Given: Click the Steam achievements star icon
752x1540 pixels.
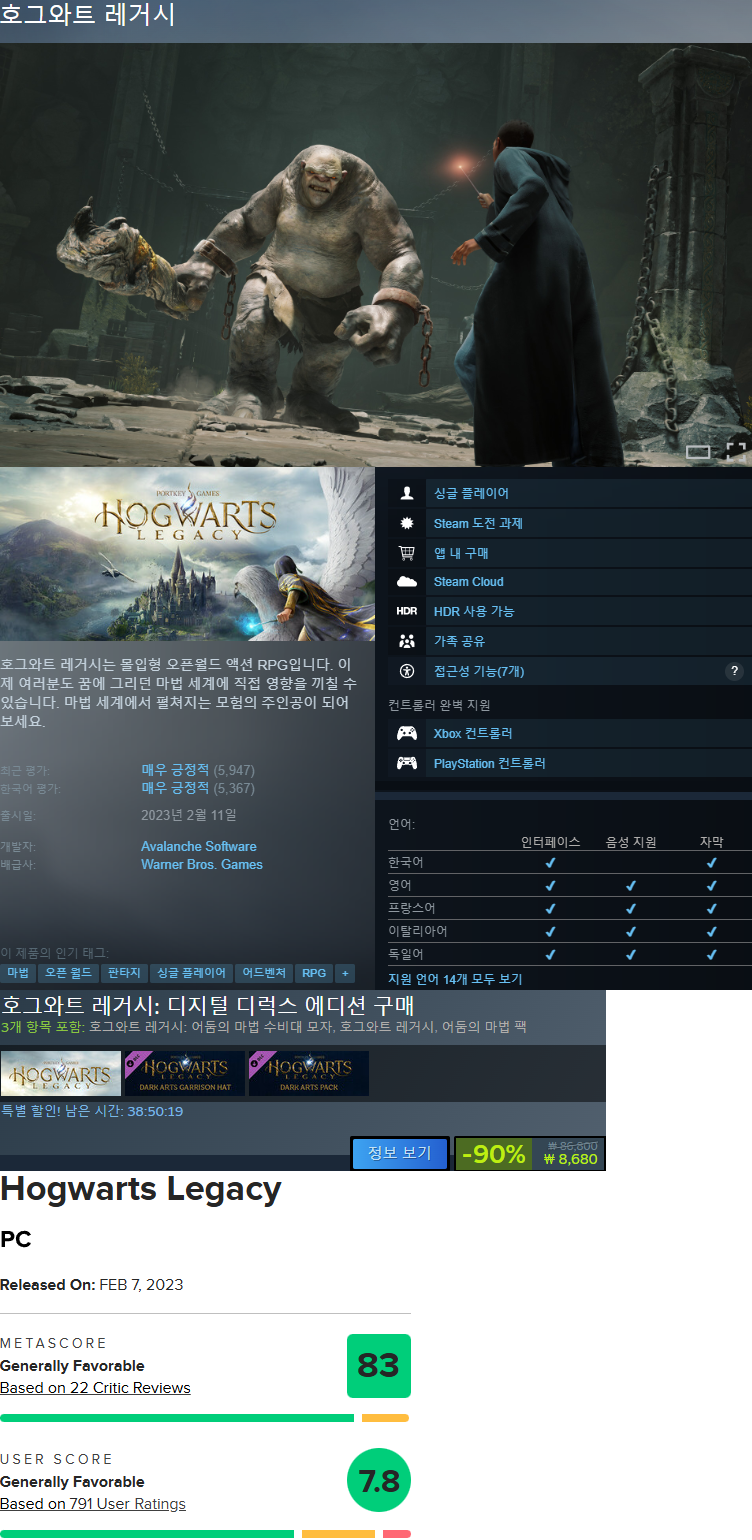Looking at the screenshot, I should click(406, 523).
